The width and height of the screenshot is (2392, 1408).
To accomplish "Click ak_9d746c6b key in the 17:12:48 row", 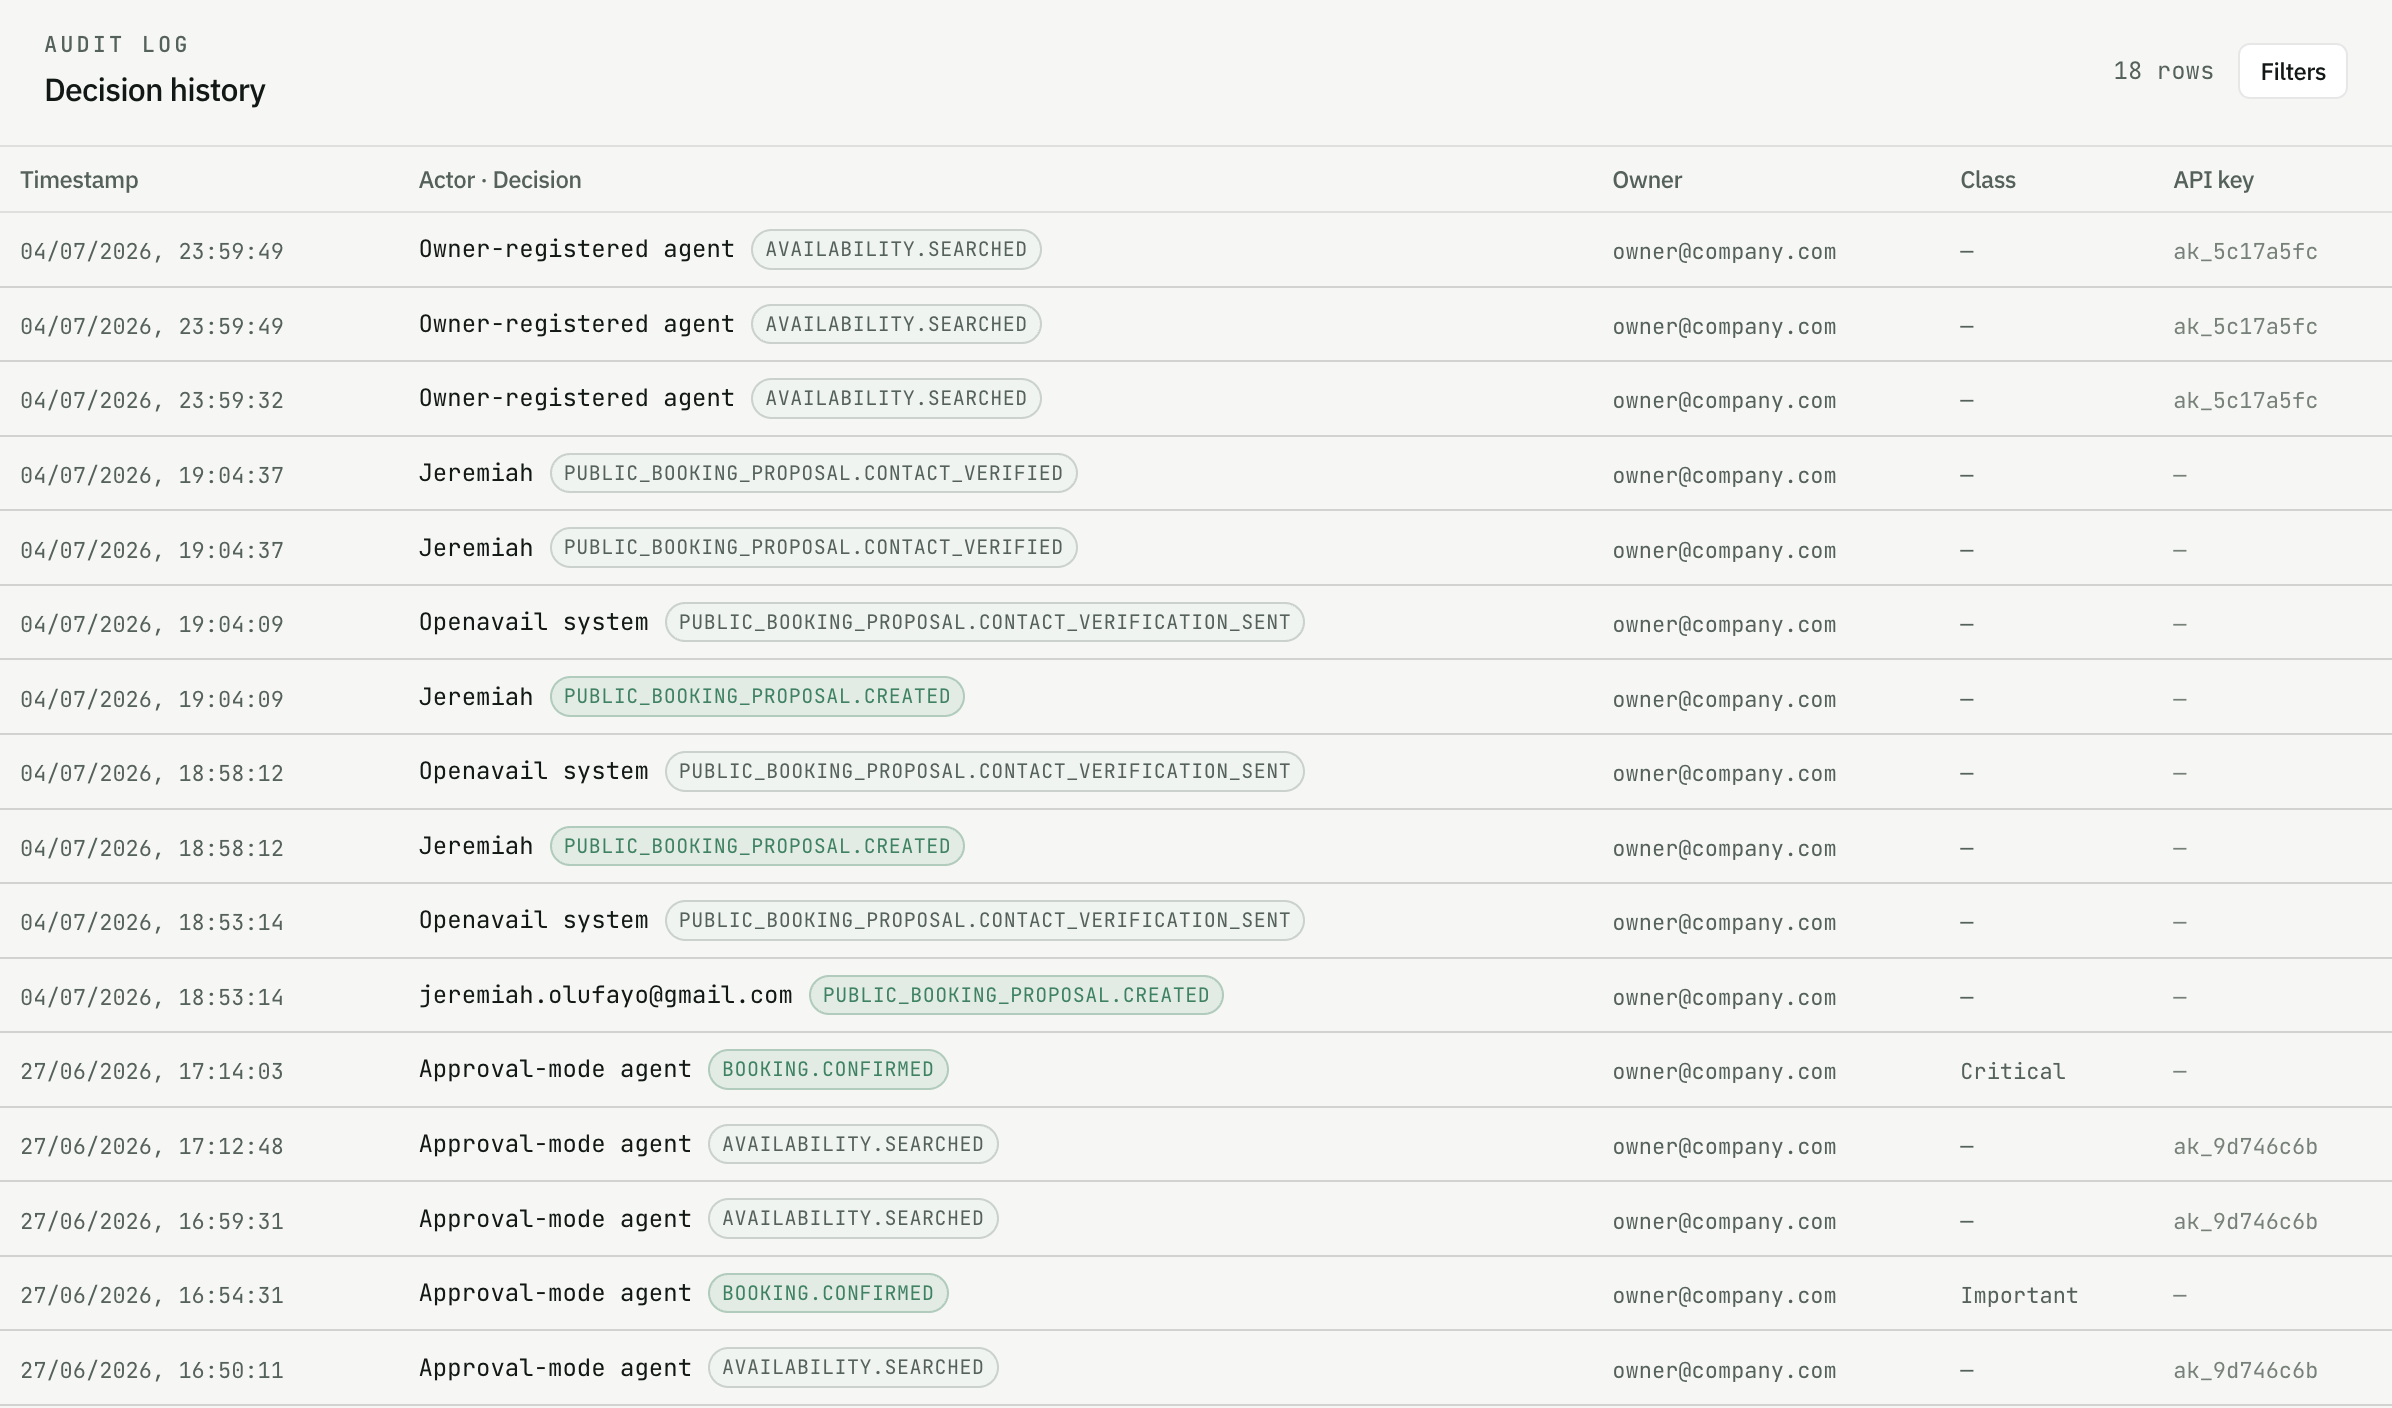I will pos(2245,1146).
